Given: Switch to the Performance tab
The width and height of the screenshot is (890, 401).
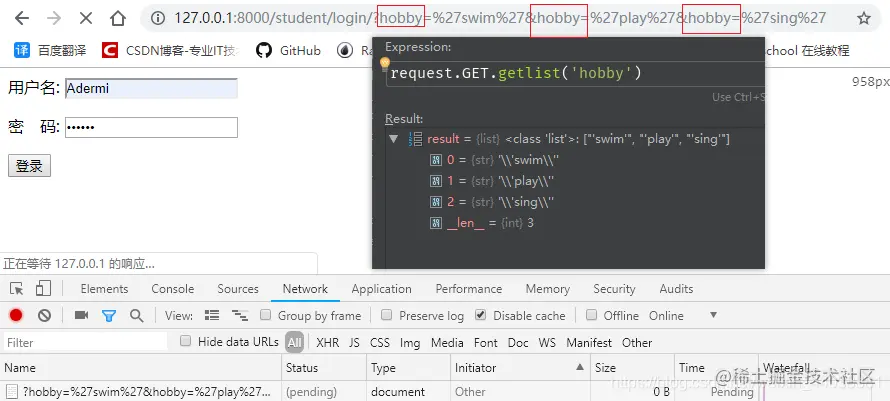Looking at the screenshot, I should (x=469, y=289).
